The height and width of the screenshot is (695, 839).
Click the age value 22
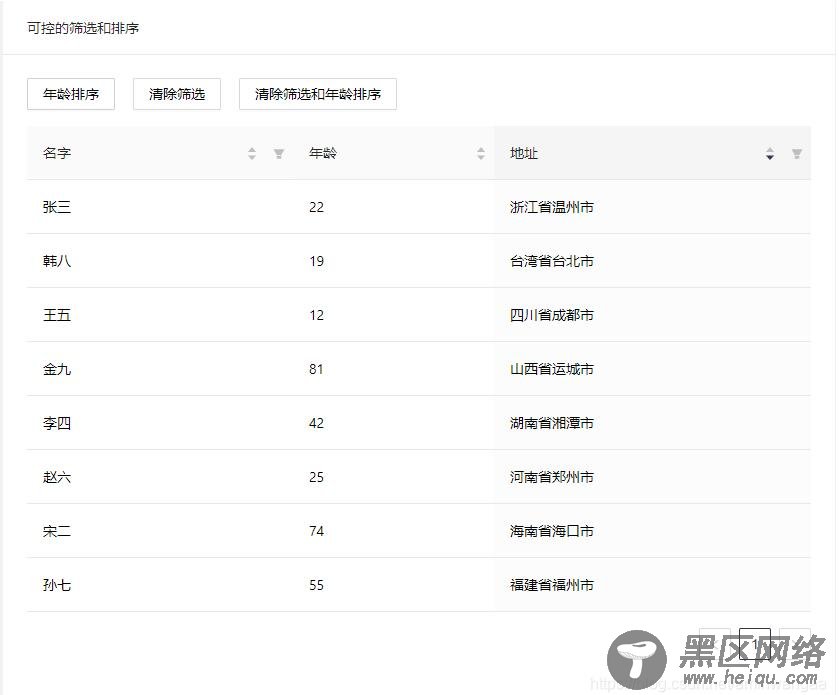pyautogui.click(x=316, y=207)
